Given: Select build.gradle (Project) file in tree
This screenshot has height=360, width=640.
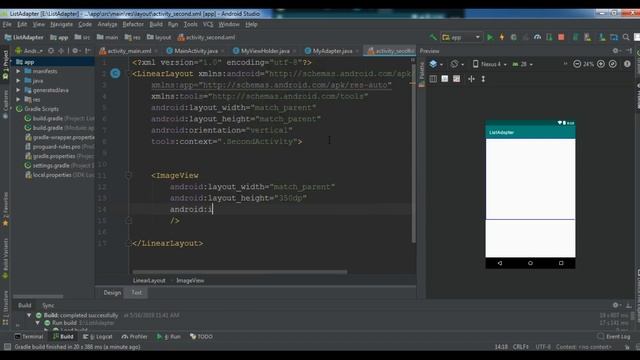Looking at the screenshot, I should [x=59, y=118].
